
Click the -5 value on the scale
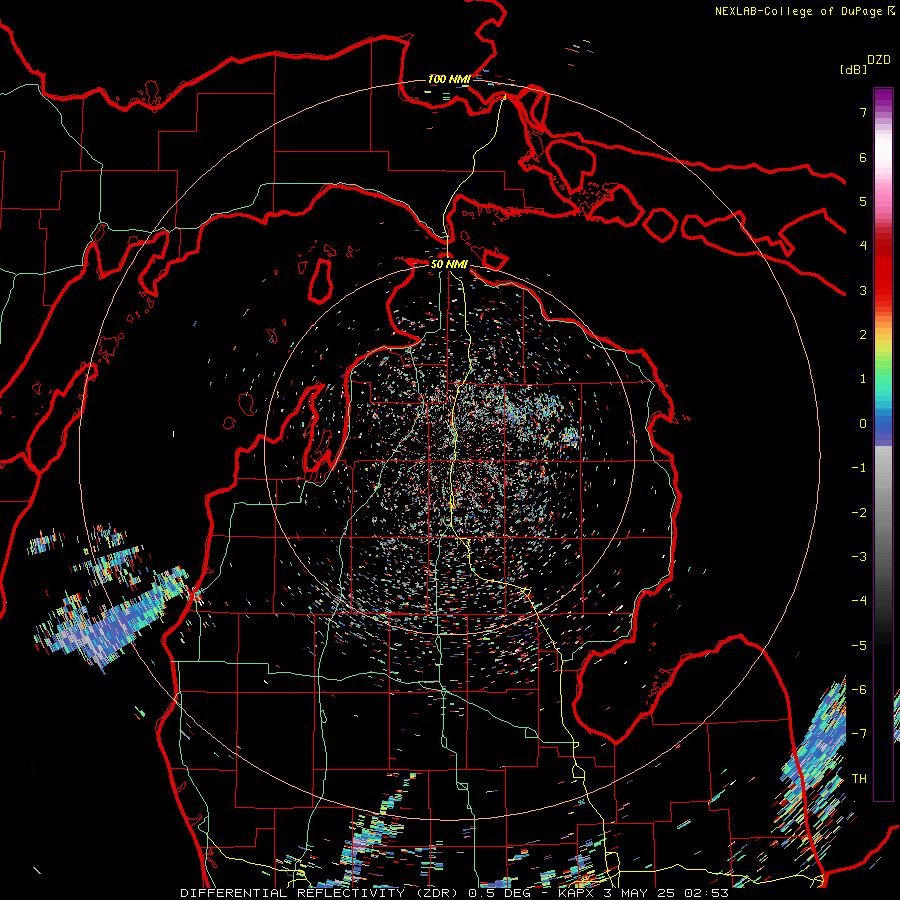[x=859, y=646]
